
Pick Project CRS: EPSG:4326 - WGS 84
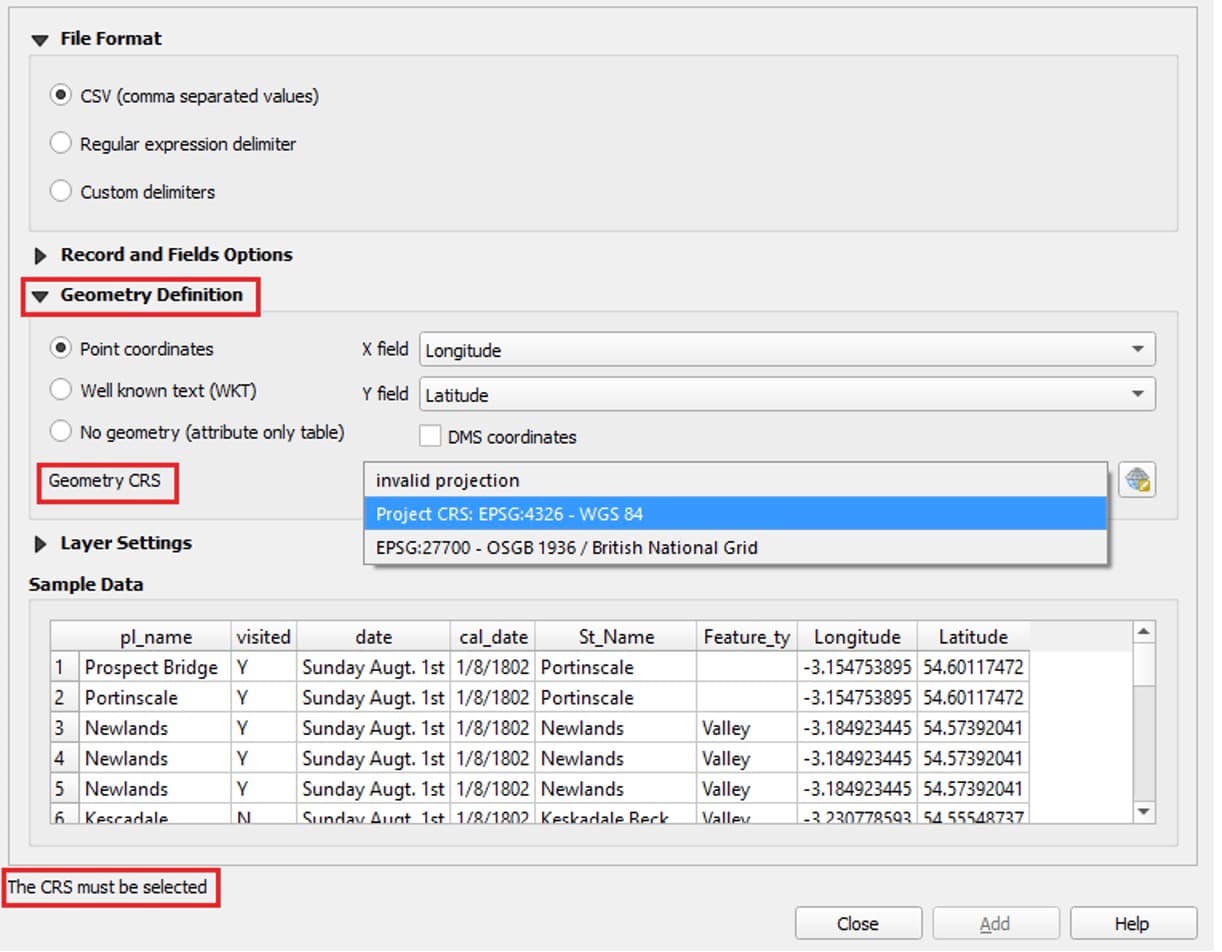(735, 514)
